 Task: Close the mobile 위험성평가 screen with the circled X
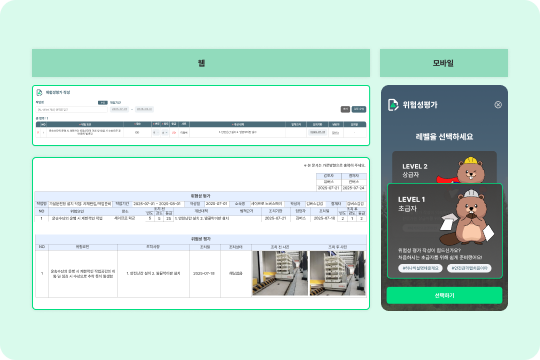point(498,105)
